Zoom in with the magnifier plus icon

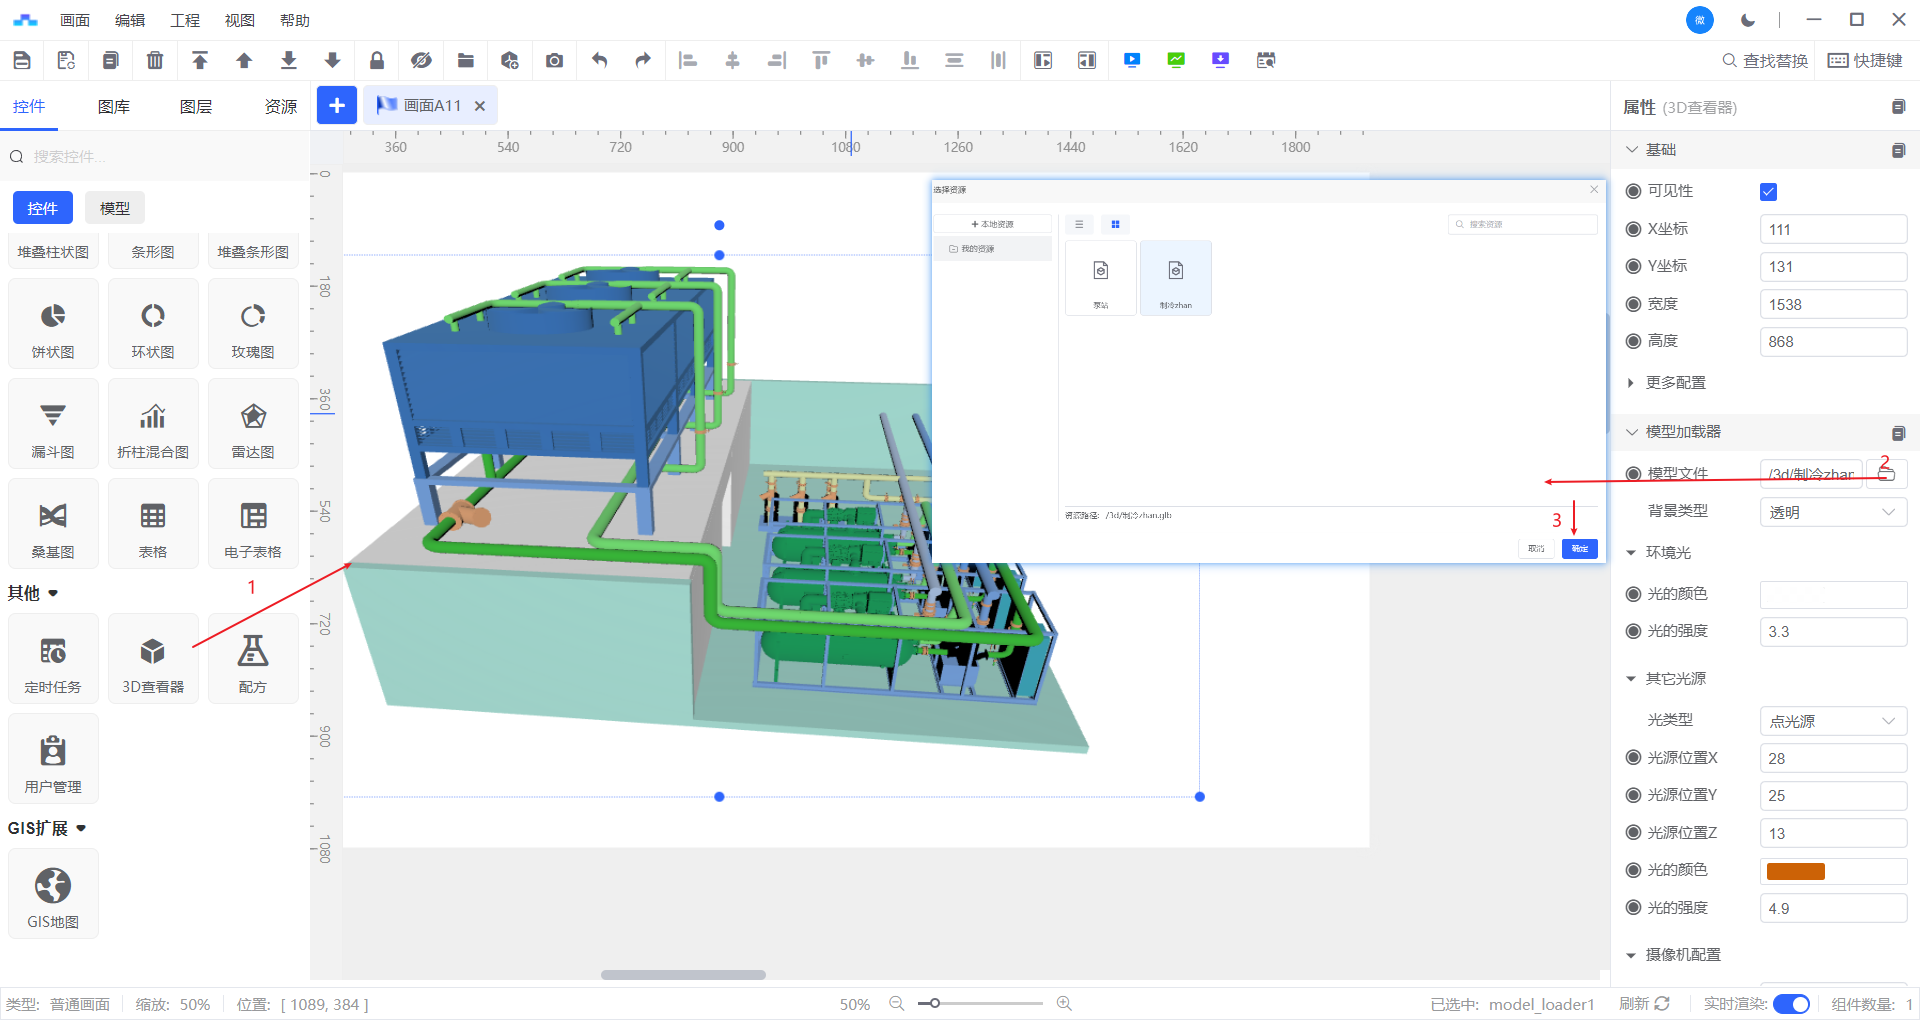click(x=1064, y=1003)
